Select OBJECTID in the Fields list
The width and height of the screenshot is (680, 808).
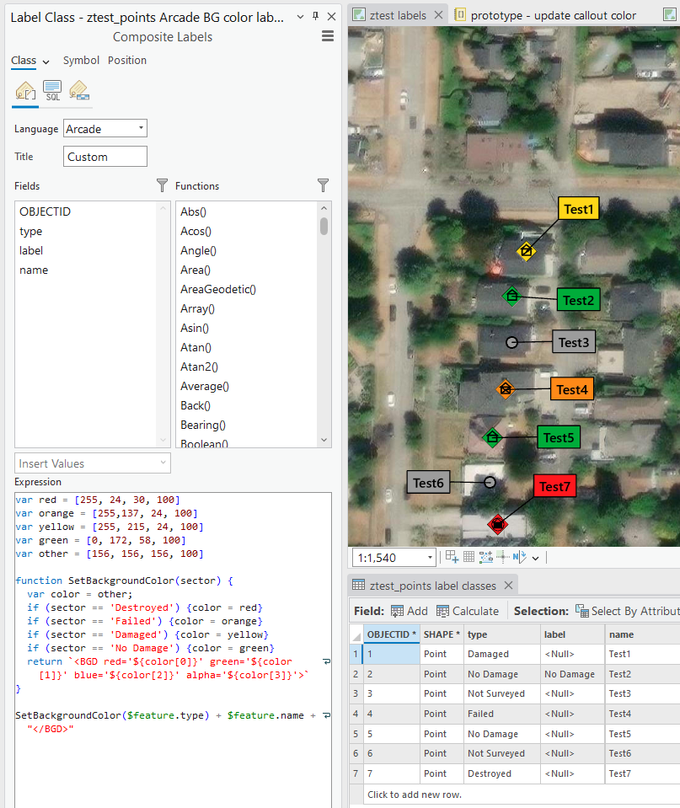coord(45,212)
